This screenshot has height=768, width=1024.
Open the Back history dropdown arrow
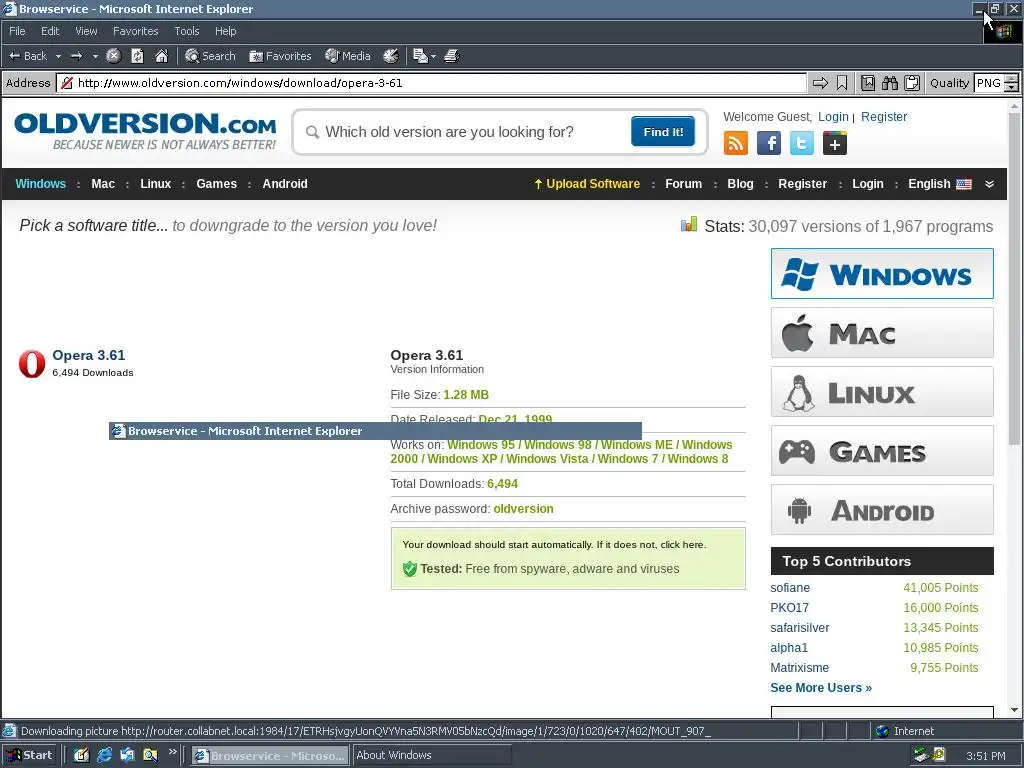[x=58, y=56]
